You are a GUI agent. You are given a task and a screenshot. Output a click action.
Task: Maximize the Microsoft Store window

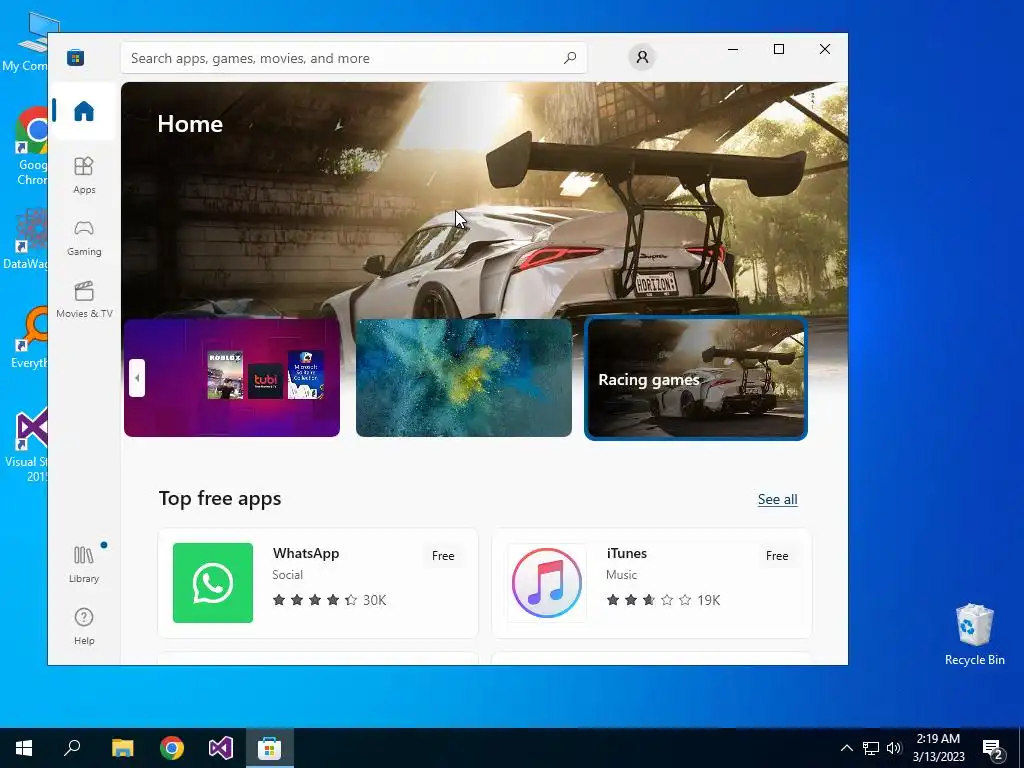pos(778,49)
